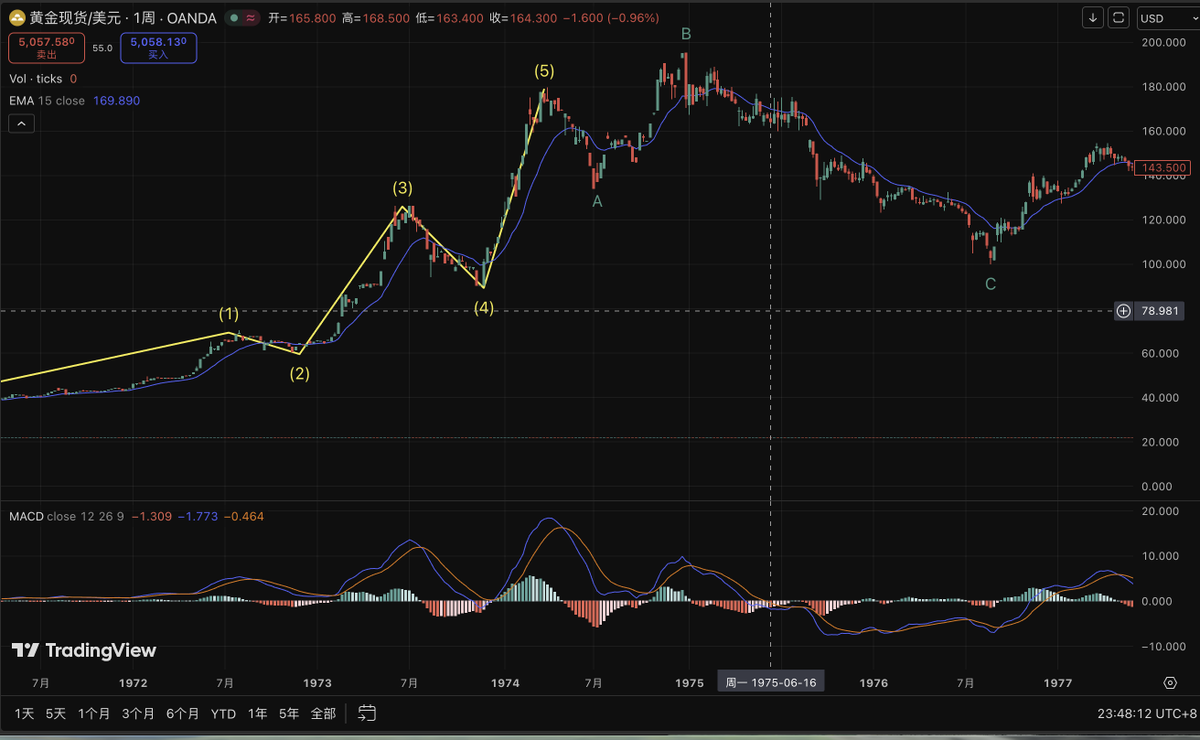Click the 开=165.800 open value
1200x740 pixels.
pyautogui.click(x=303, y=18)
